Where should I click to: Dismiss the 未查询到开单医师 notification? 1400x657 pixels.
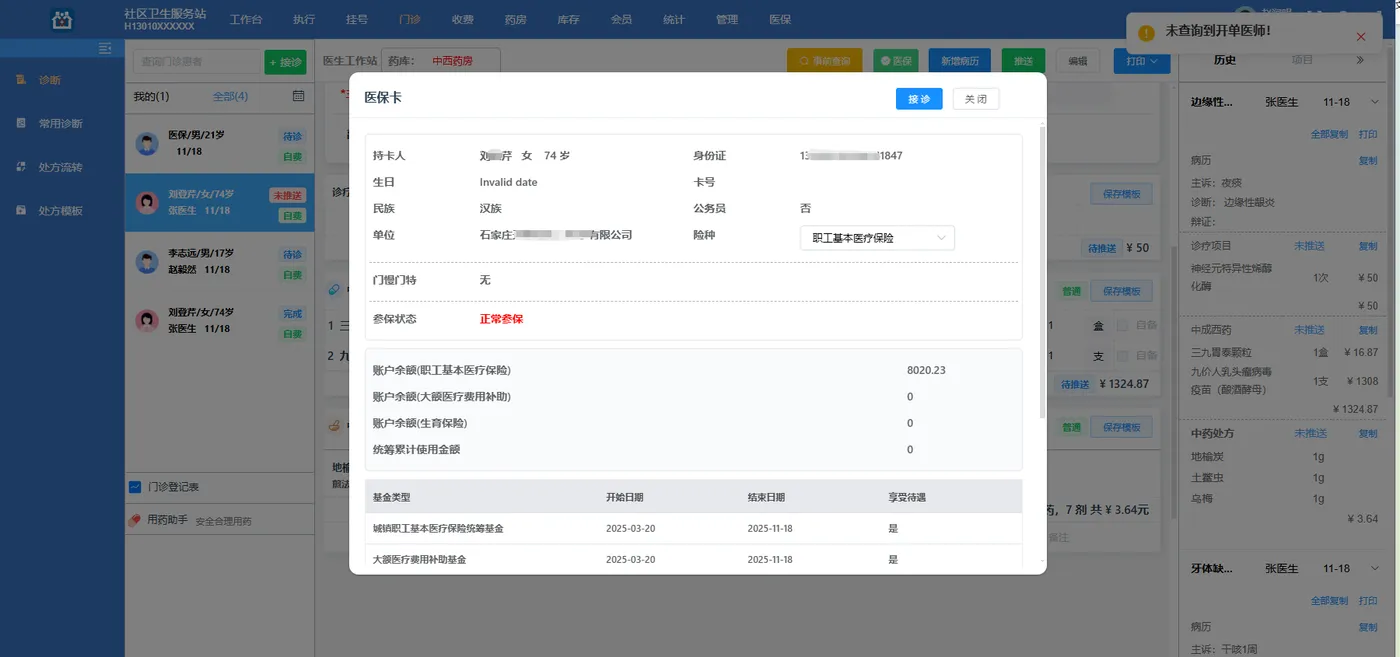1360,36
